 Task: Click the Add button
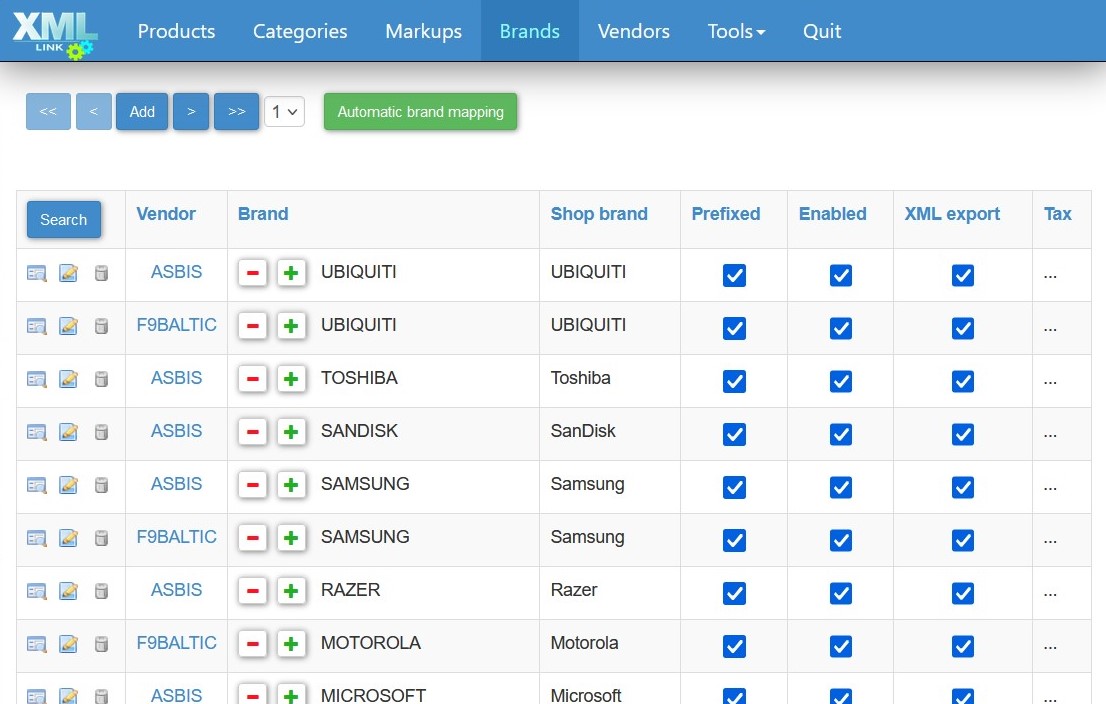[142, 111]
